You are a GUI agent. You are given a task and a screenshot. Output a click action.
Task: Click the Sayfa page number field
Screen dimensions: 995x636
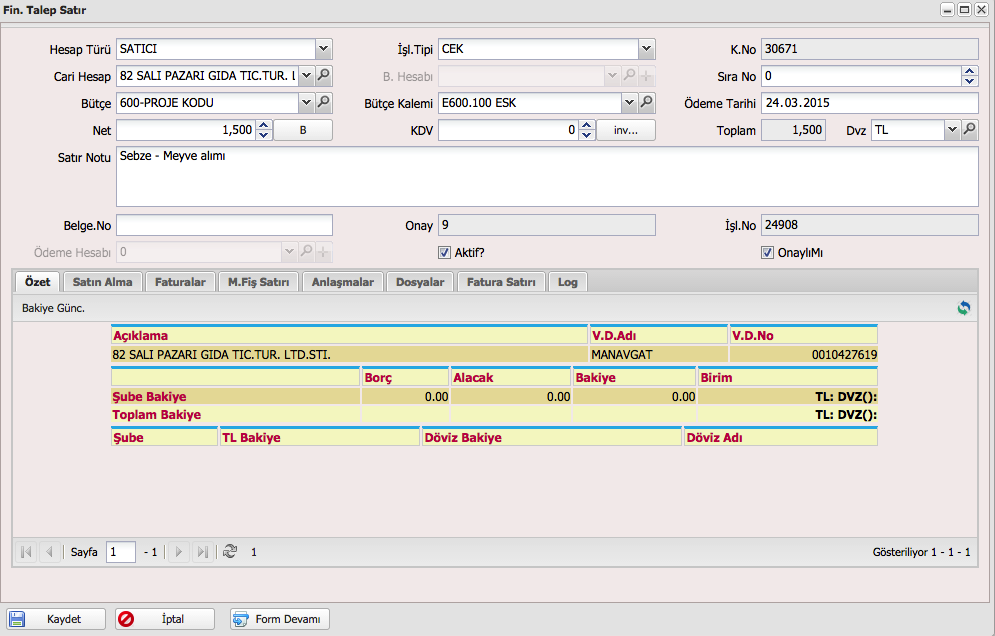tap(121, 552)
